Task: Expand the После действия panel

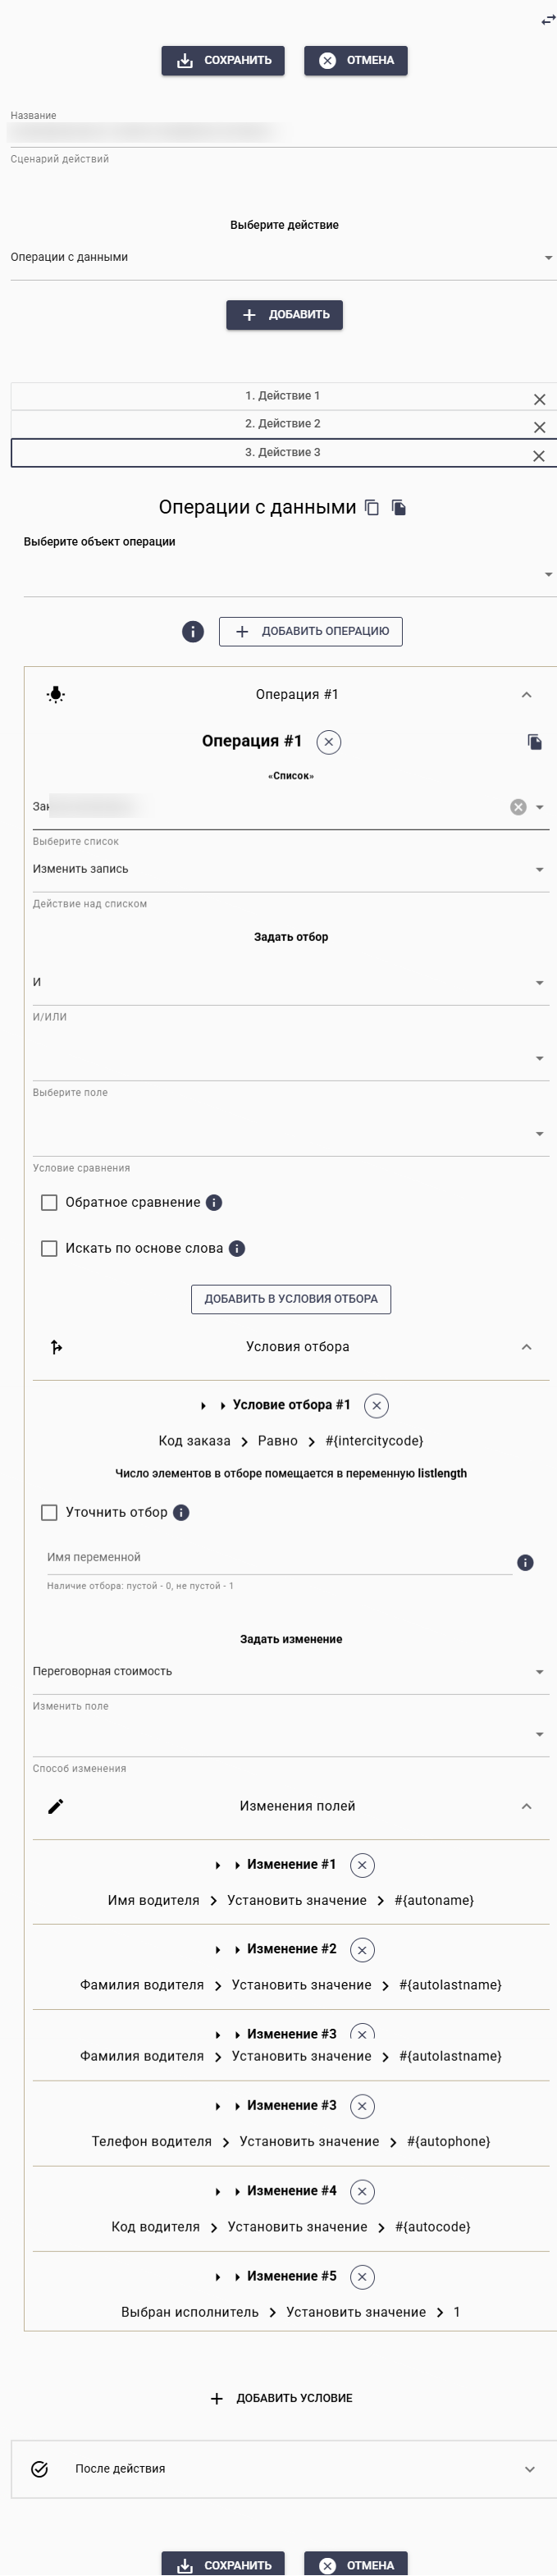Action: click(529, 2470)
